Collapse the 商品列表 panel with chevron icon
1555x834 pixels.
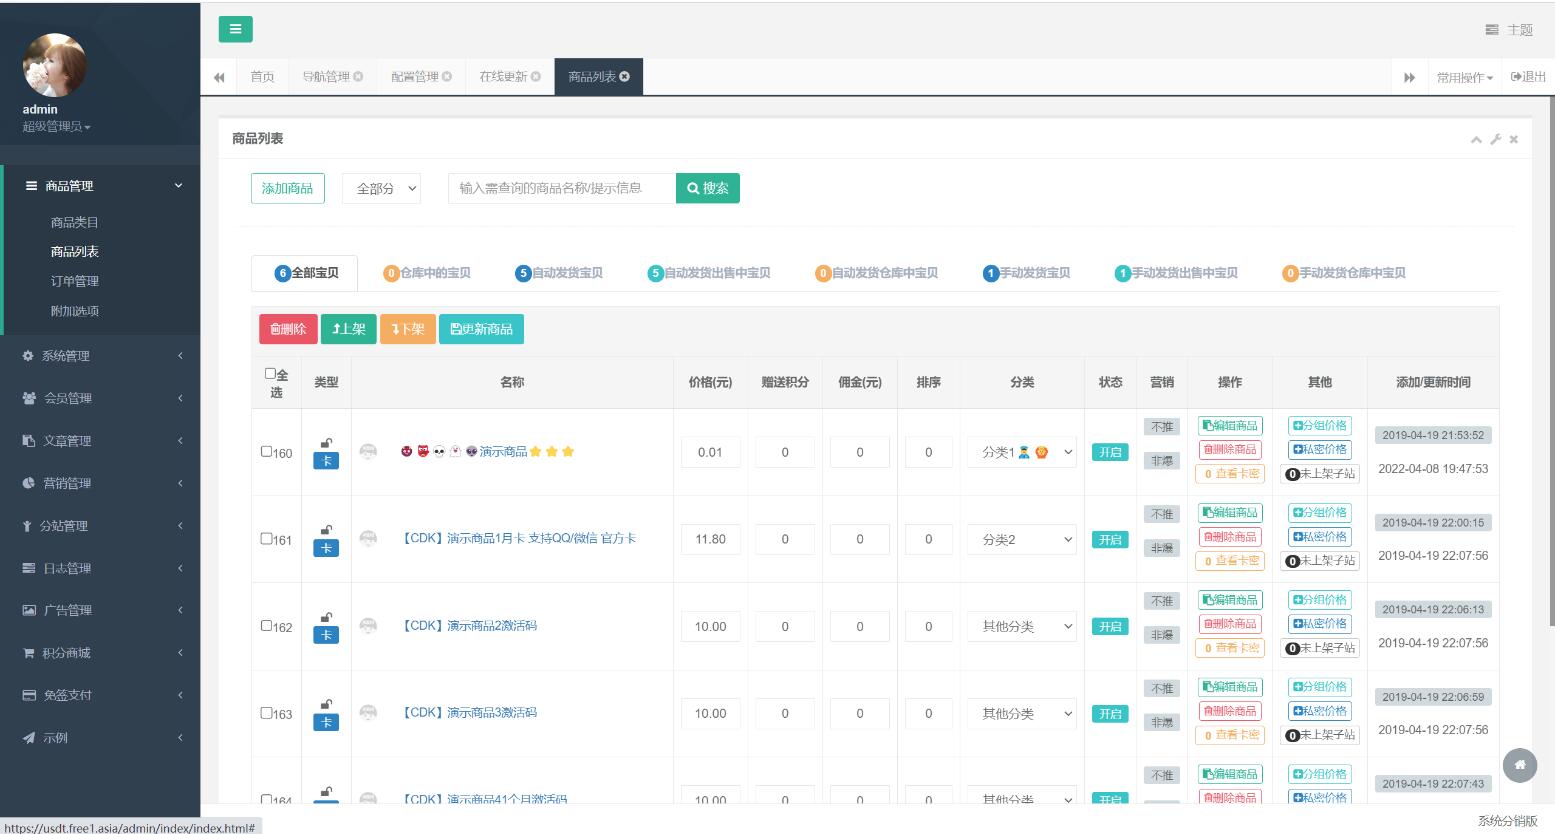[1476, 139]
